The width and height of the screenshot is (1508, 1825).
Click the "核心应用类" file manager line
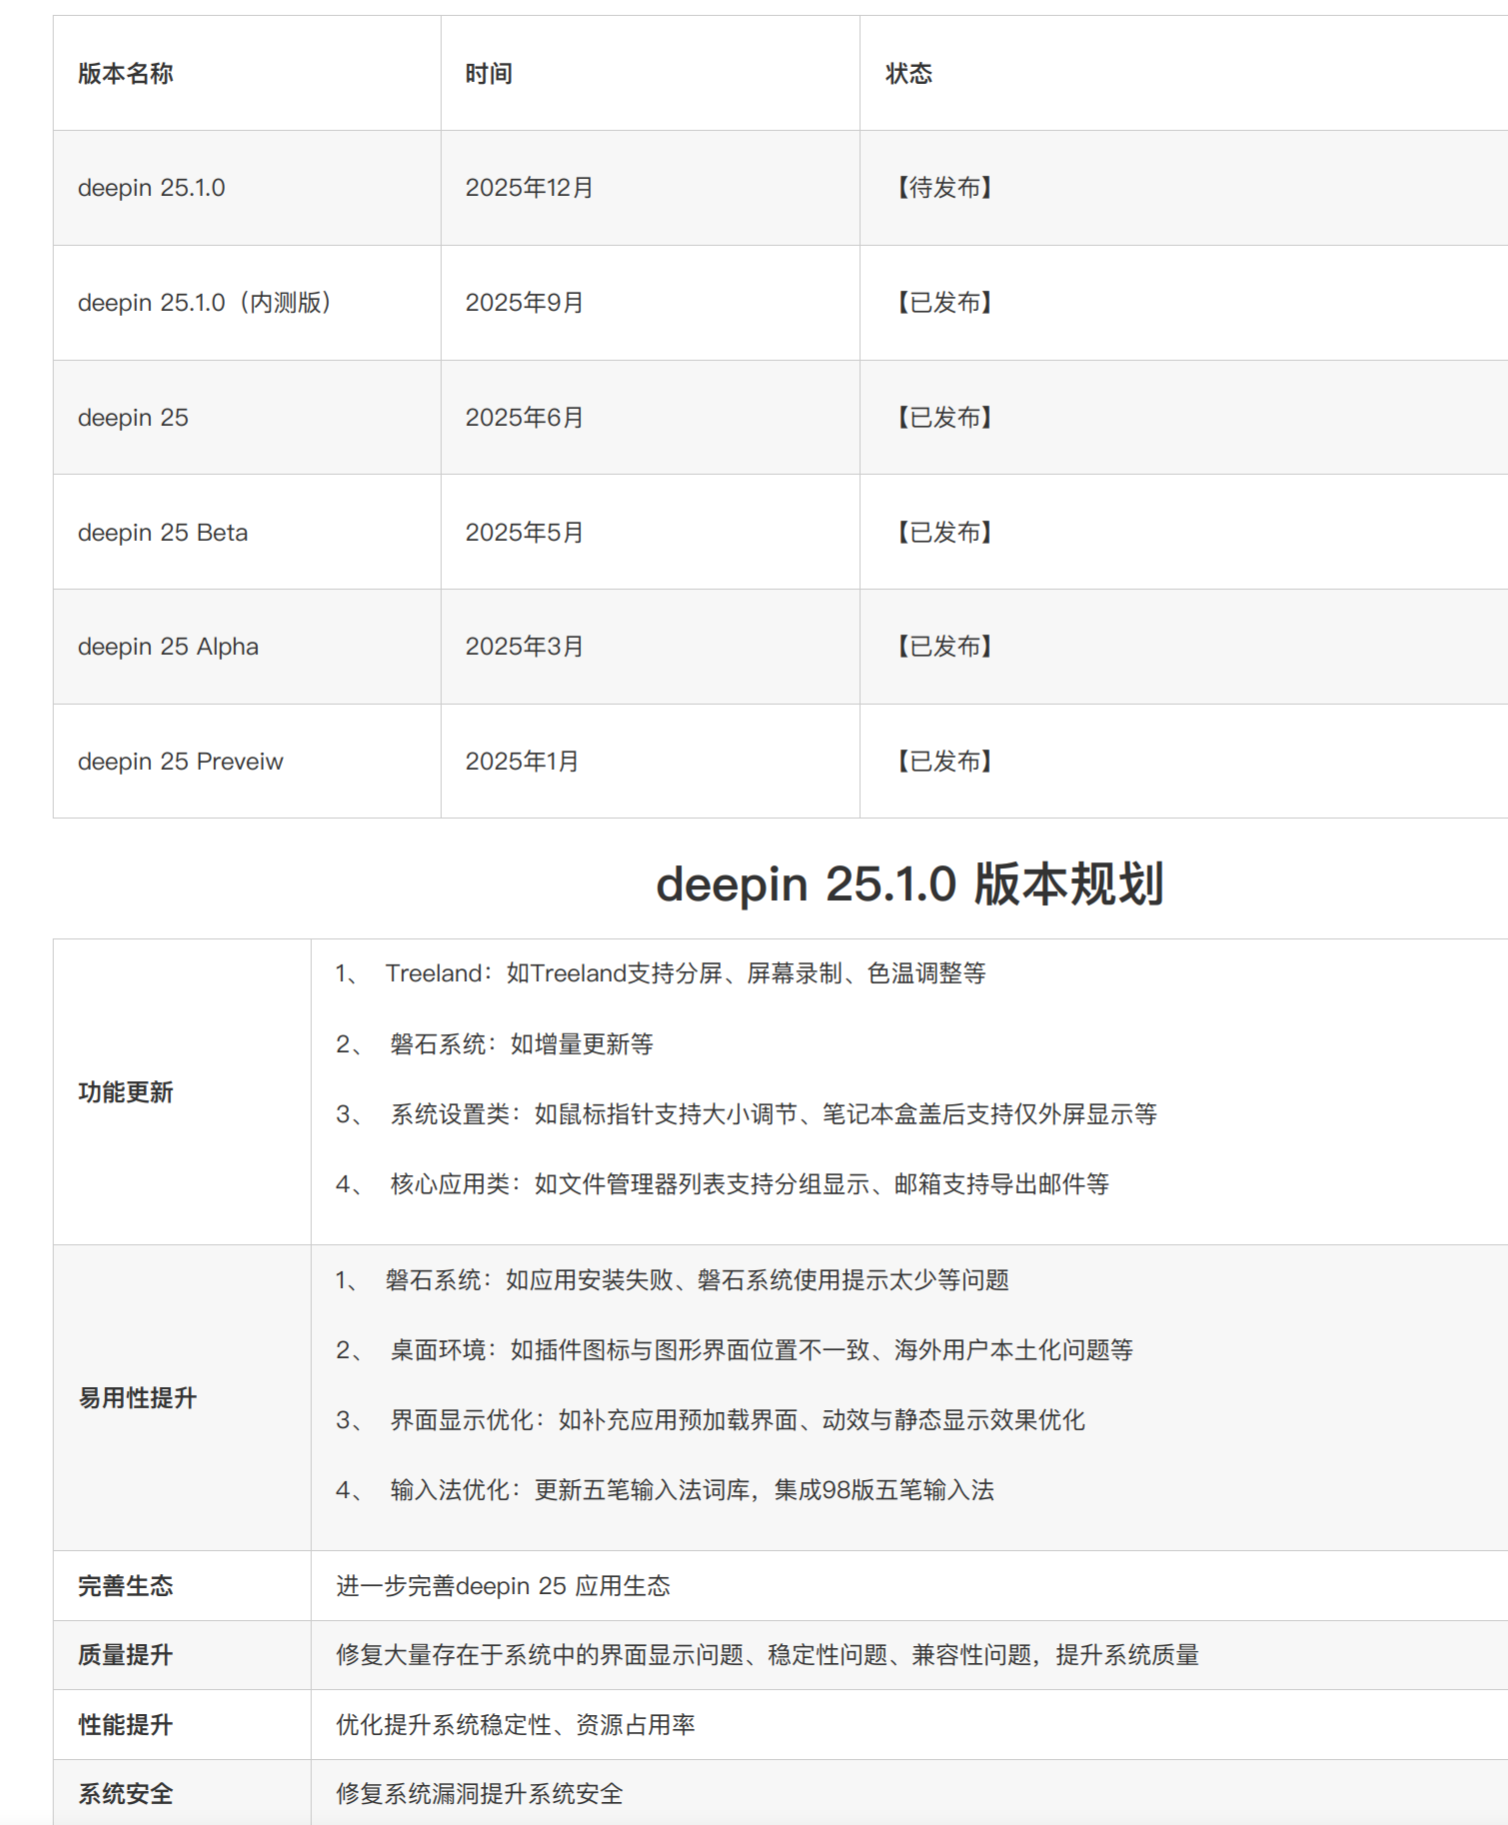[722, 1185]
